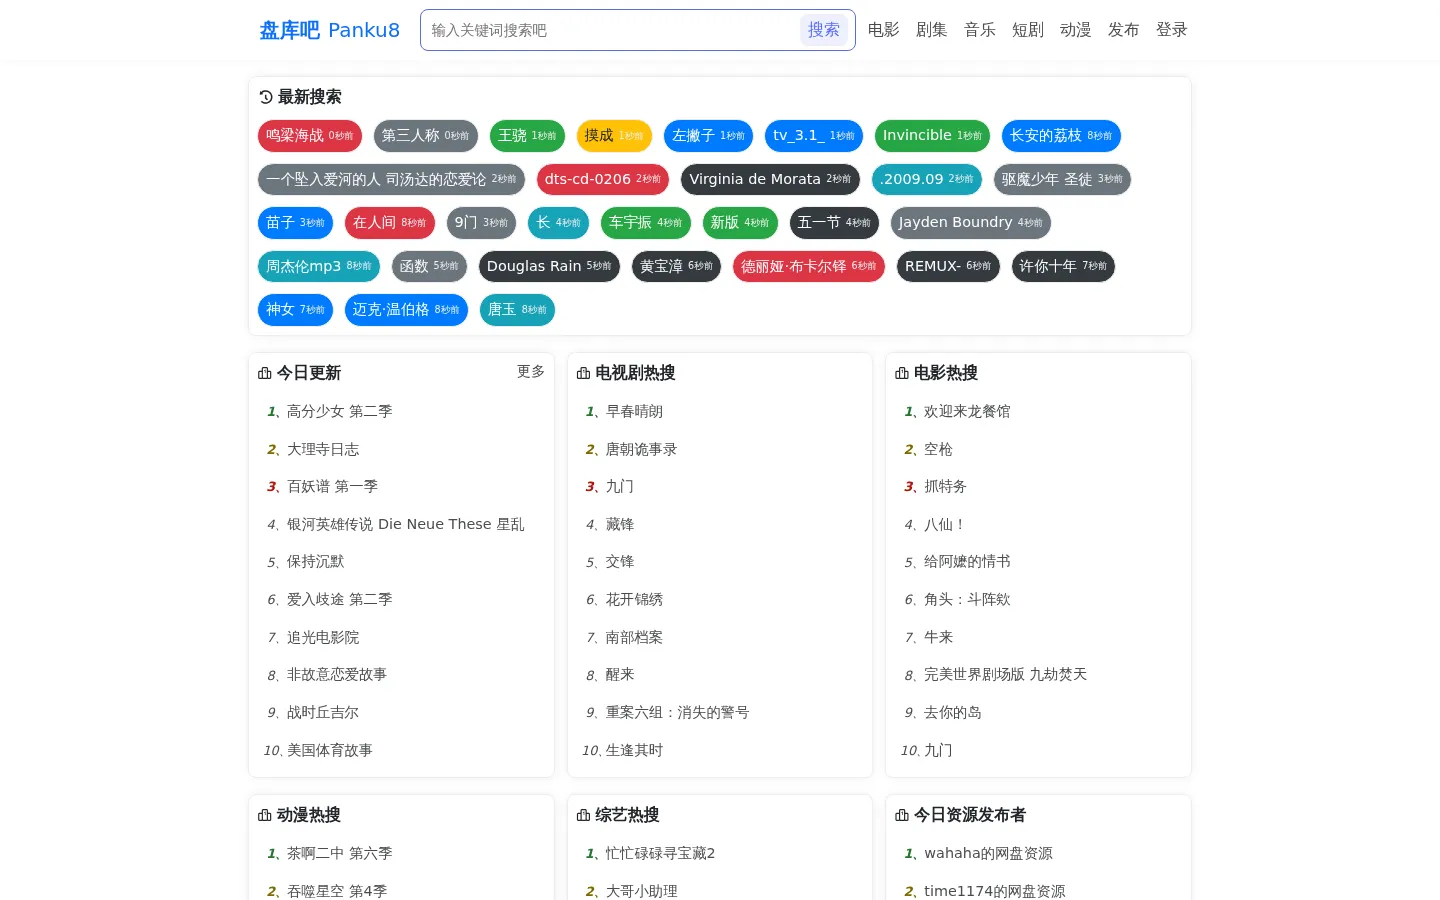Select the blue 左撇子 search tag

point(708,136)
